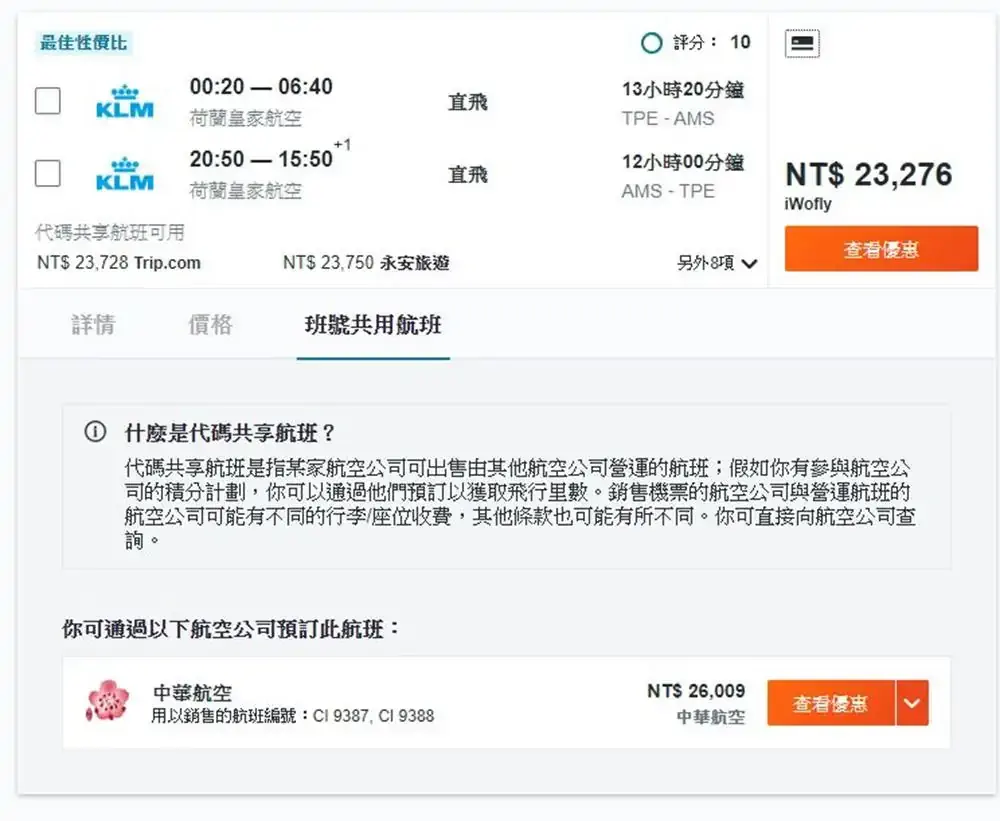Click the 評分: 10 score text
The image size is (1000, 821).
click(x=712, y=43)
